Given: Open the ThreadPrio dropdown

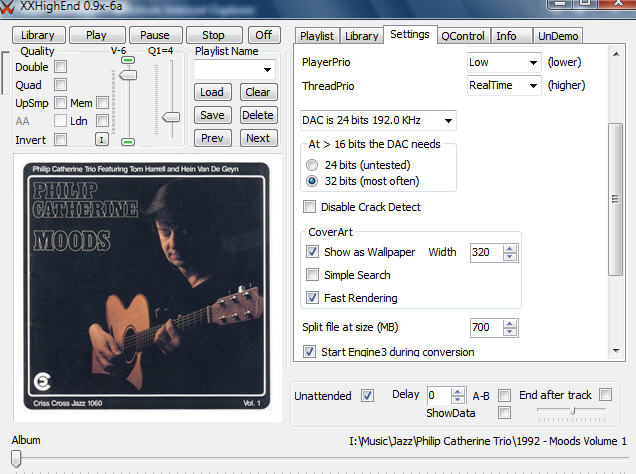Looking at the screenshot, I should (x=533, y=86).
